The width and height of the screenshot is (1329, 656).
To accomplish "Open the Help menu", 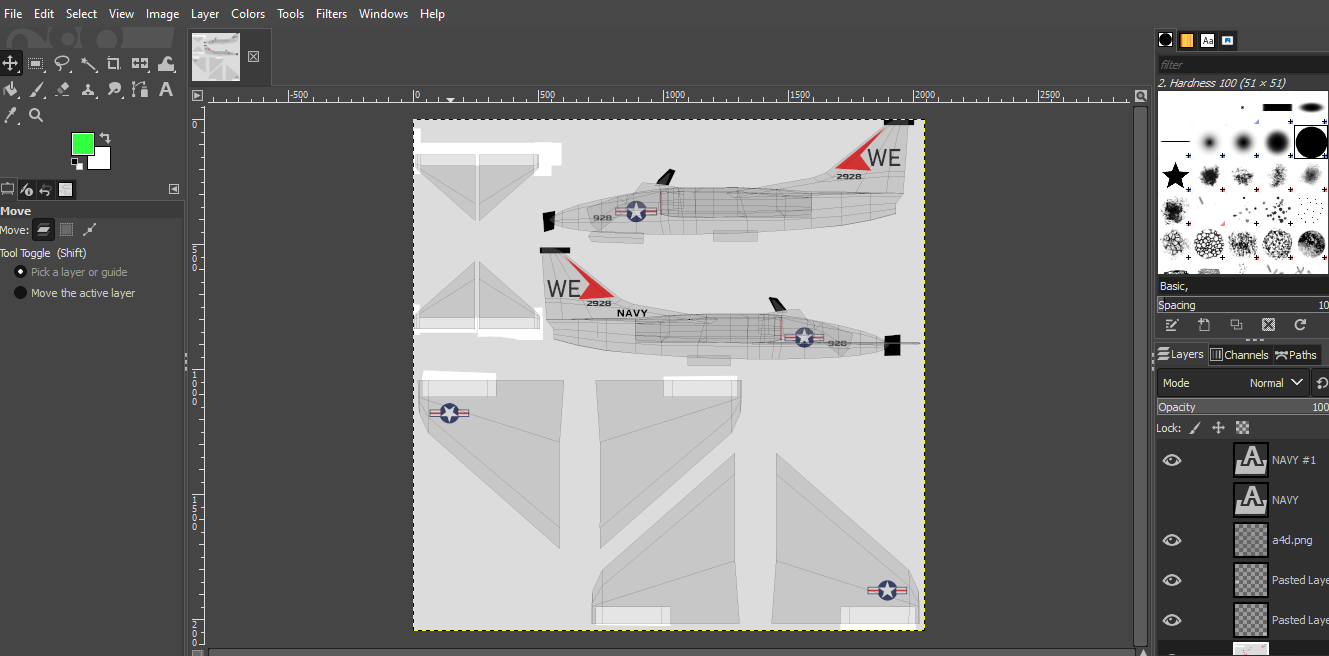I will [432, 14].
